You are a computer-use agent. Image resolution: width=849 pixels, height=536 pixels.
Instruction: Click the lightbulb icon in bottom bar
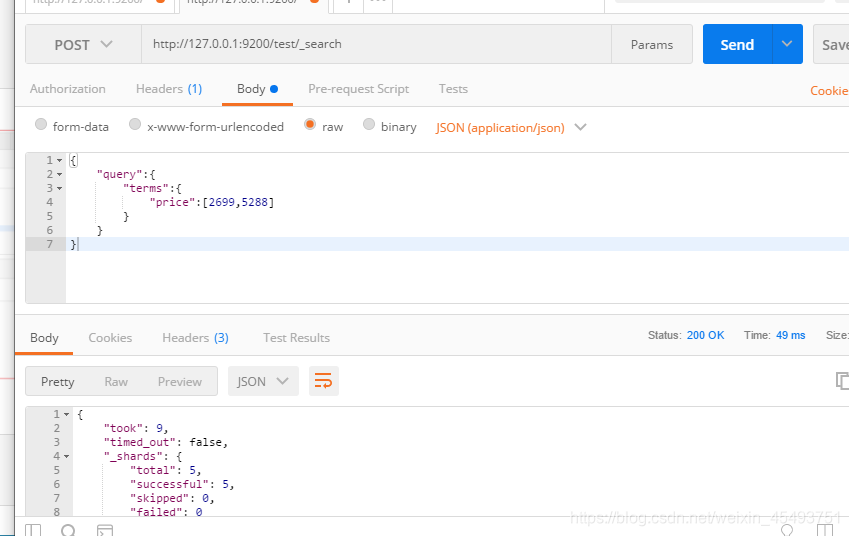(x=787, y=530)
